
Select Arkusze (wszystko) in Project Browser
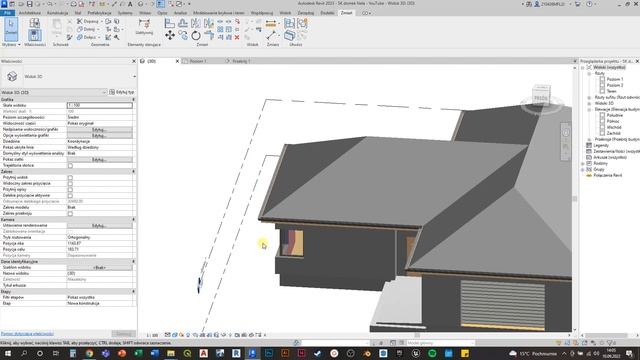610,157
